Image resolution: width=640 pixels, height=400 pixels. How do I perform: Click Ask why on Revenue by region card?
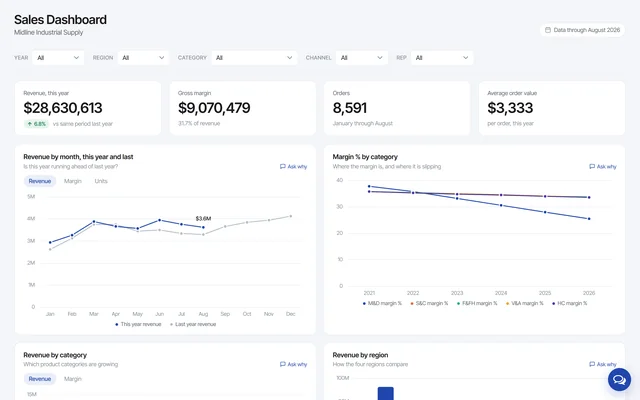pos(603,364)
